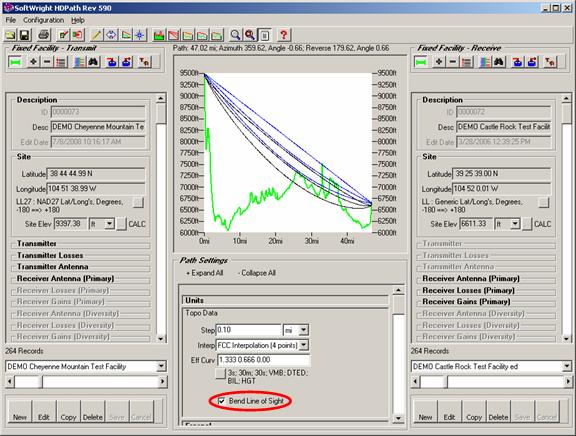Viewport: 576px width, 436px height.
Task: Print with the printer toolbar icon
Action: tap(44, 35)
